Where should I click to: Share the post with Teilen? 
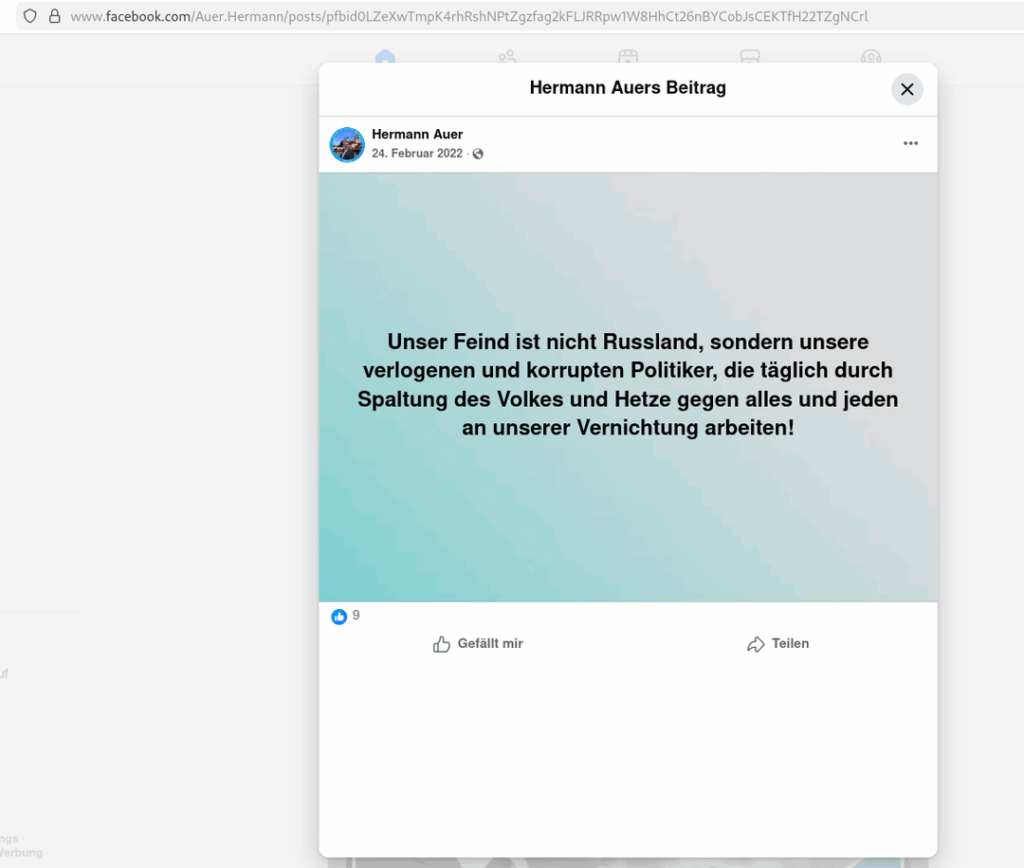coord(777,644)
